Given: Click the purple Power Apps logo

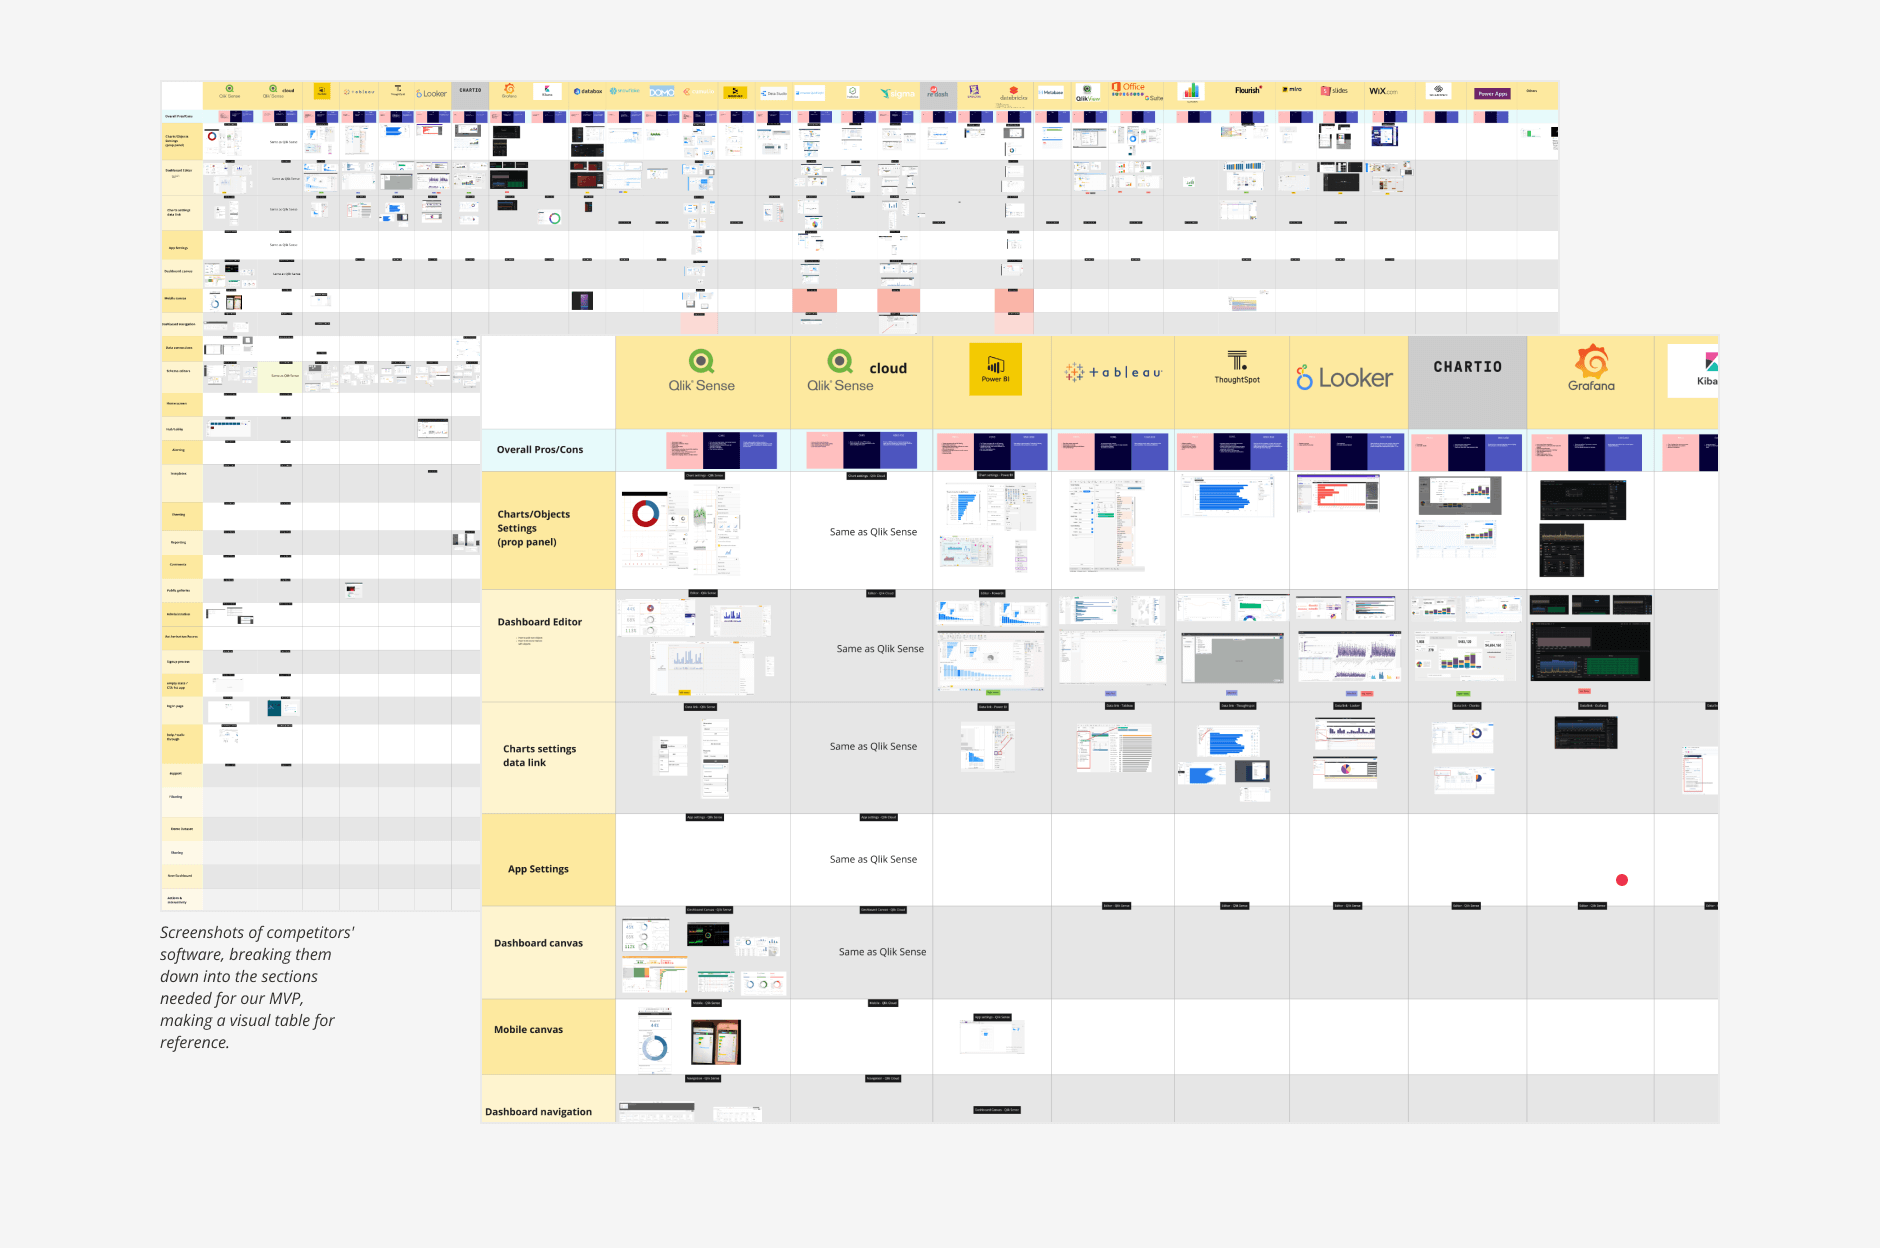Looking at the screenshot, I should coord(1492,93).
